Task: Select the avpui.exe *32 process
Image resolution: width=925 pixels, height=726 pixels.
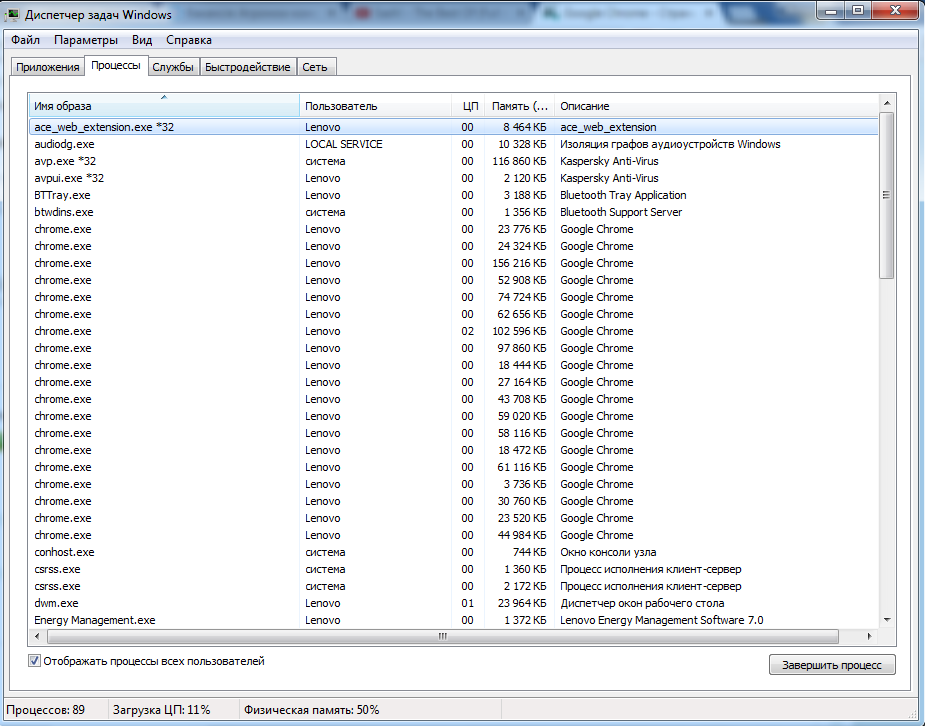Action: point(453,178)
